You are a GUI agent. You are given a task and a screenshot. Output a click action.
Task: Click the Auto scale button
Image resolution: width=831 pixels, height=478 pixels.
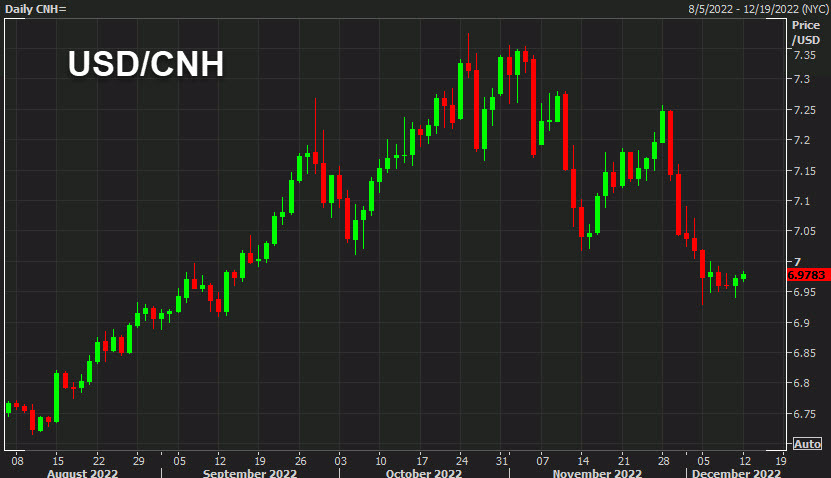click(807, 444)
